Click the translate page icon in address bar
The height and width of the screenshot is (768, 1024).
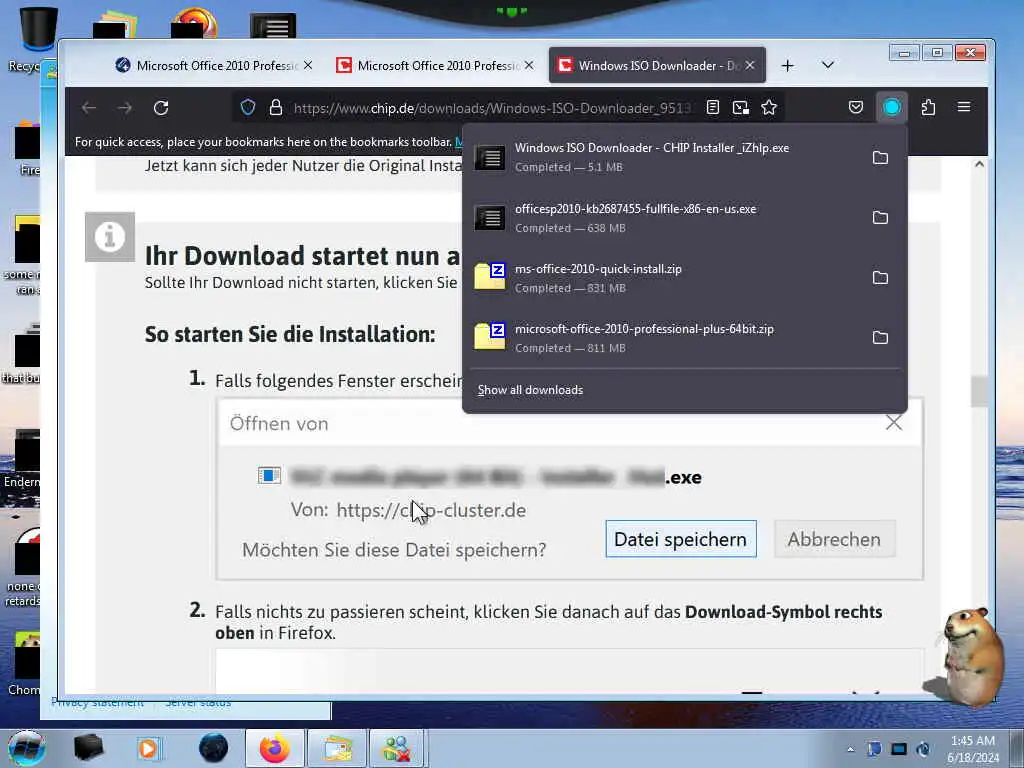pos(741,107)
